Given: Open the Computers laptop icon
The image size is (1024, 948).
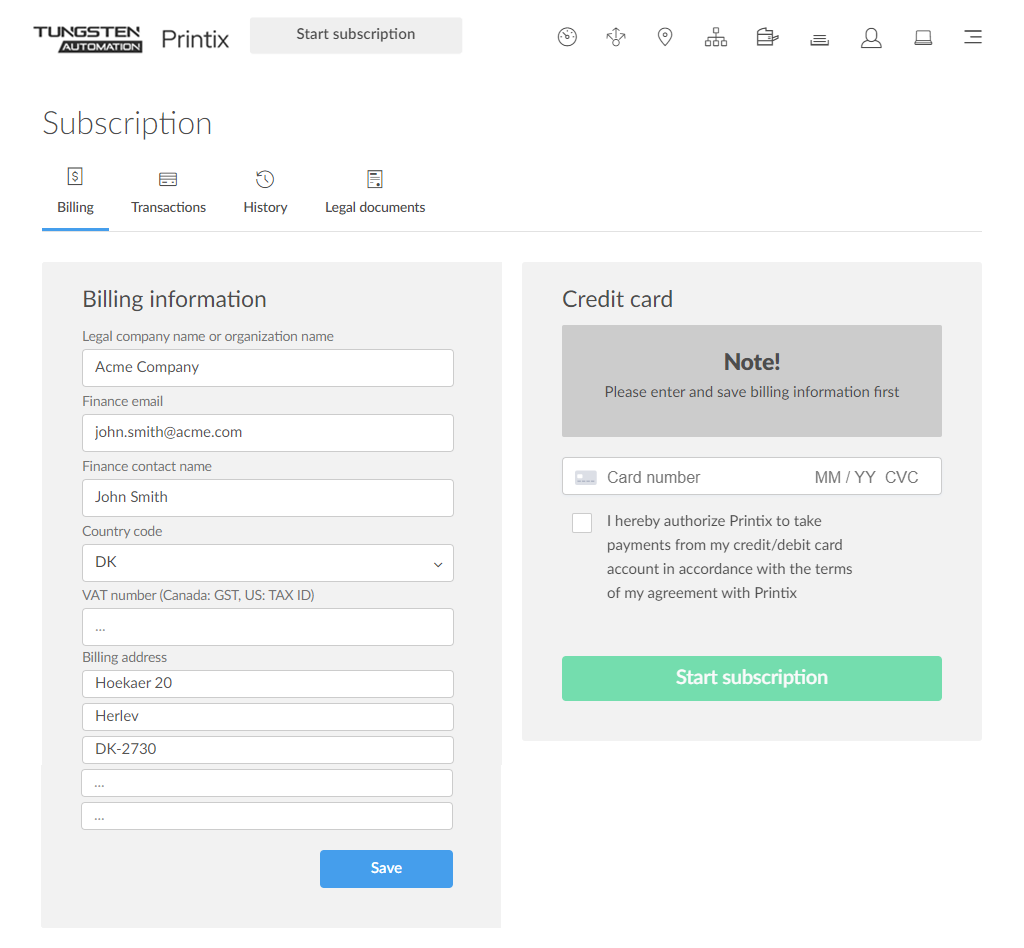Looking at the screenshot, I should [923, 38].
